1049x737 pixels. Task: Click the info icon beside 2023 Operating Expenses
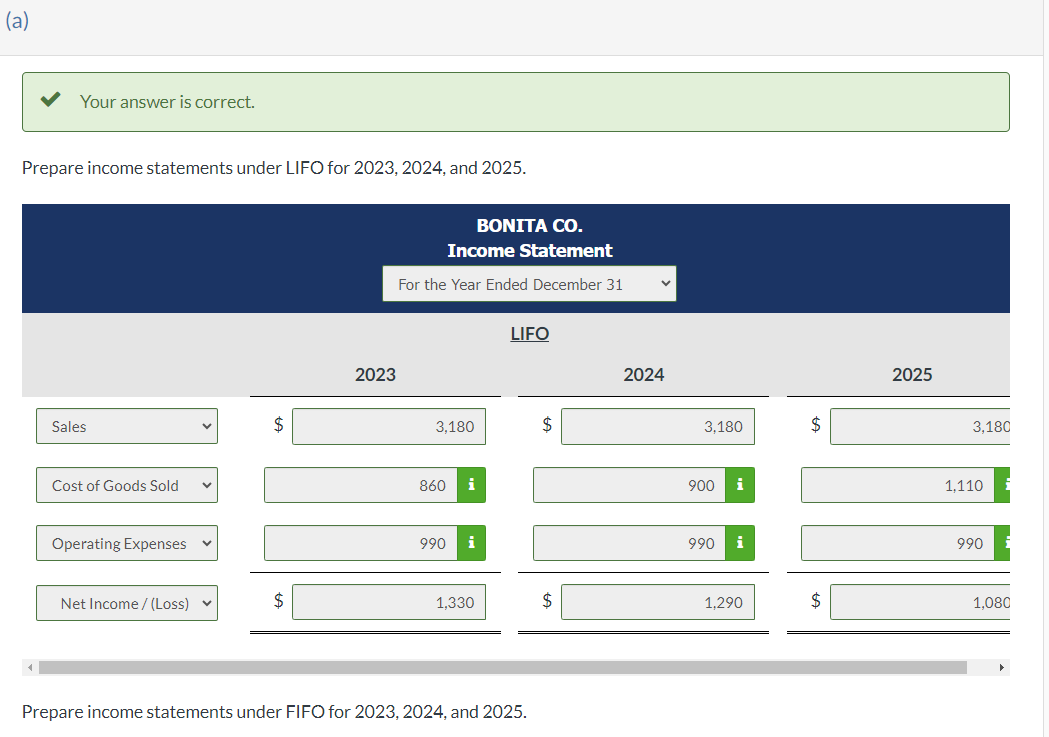pyautogui.click(x=470, y=543)
